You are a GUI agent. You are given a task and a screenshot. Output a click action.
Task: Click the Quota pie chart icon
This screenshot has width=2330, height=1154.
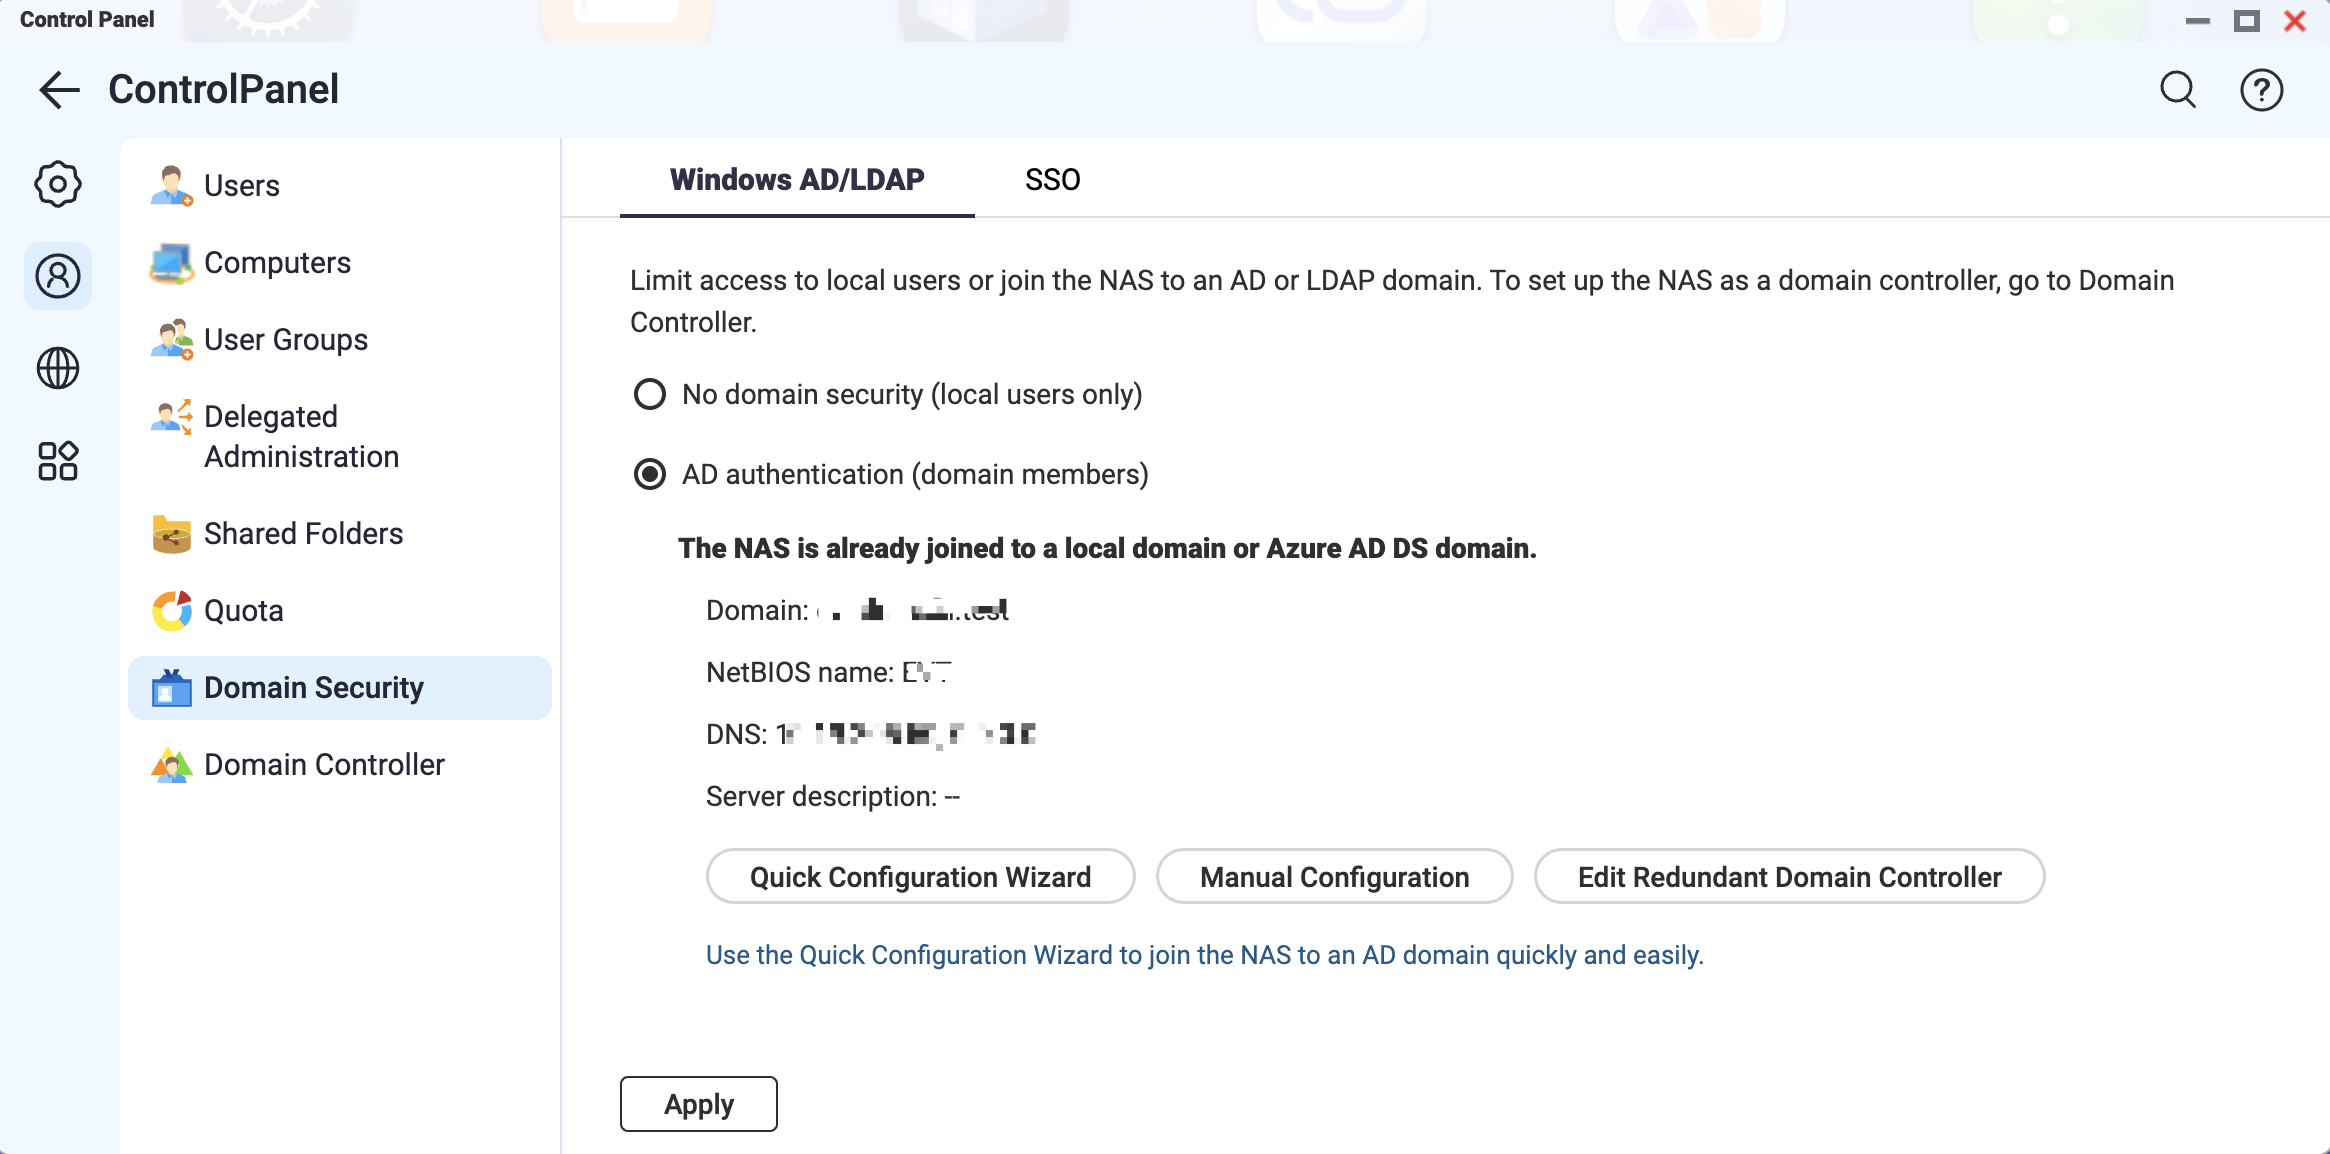[x=171, y=611]
